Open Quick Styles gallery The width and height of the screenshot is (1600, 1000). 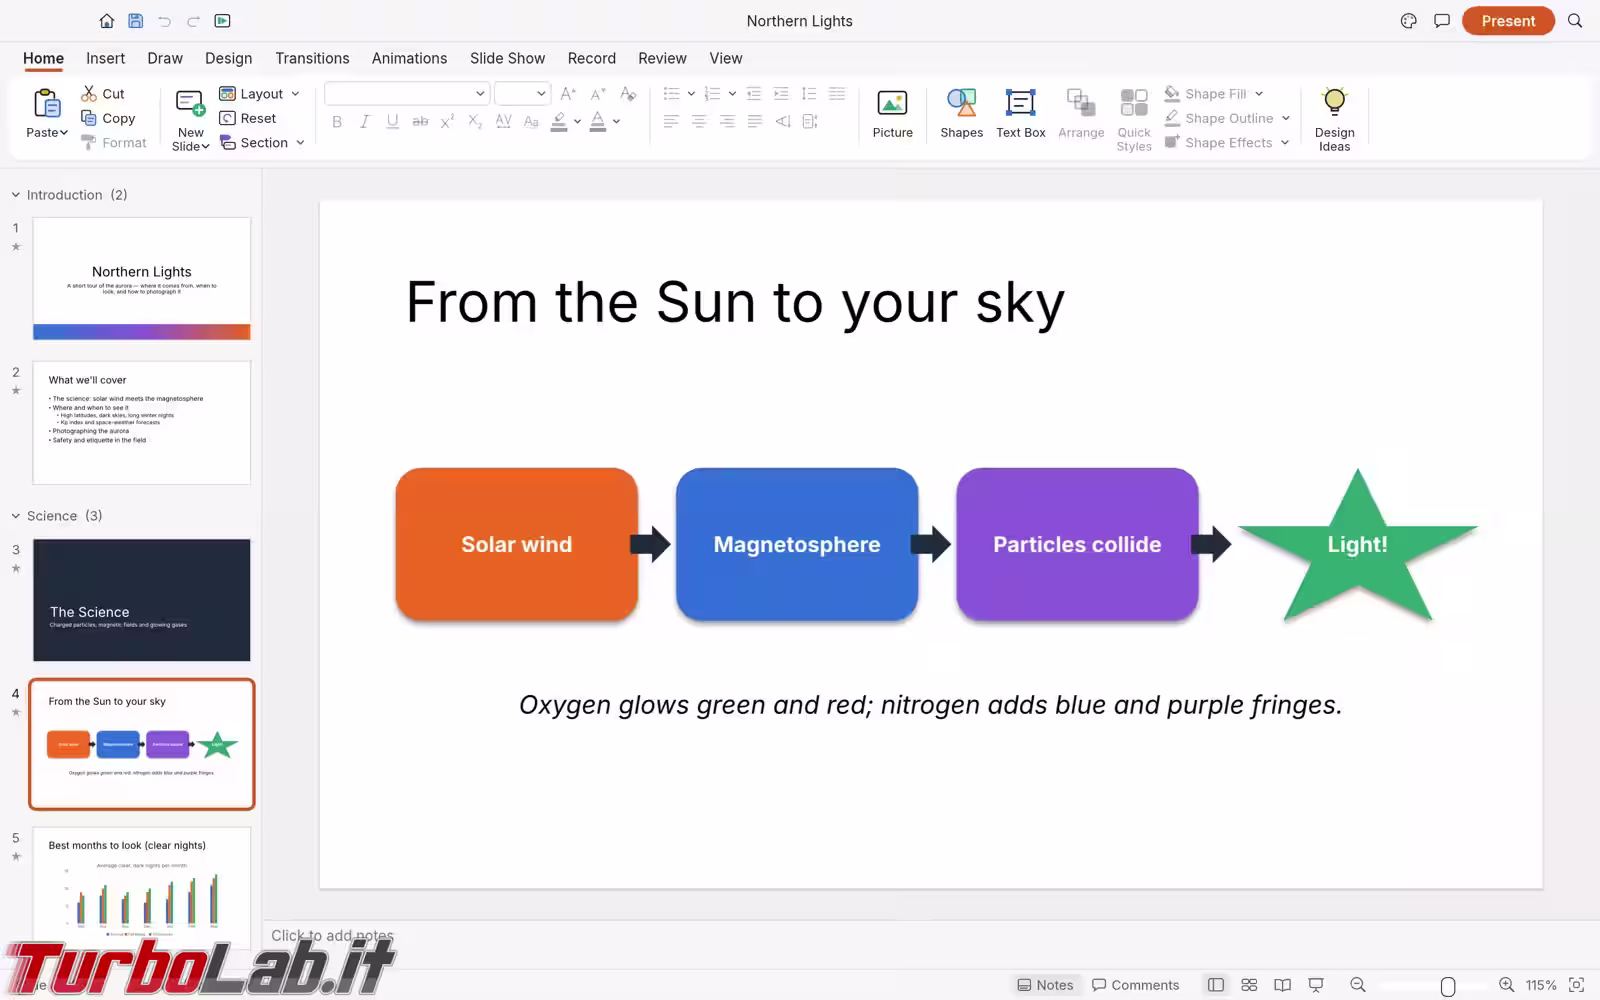[x=1134, y=118]
